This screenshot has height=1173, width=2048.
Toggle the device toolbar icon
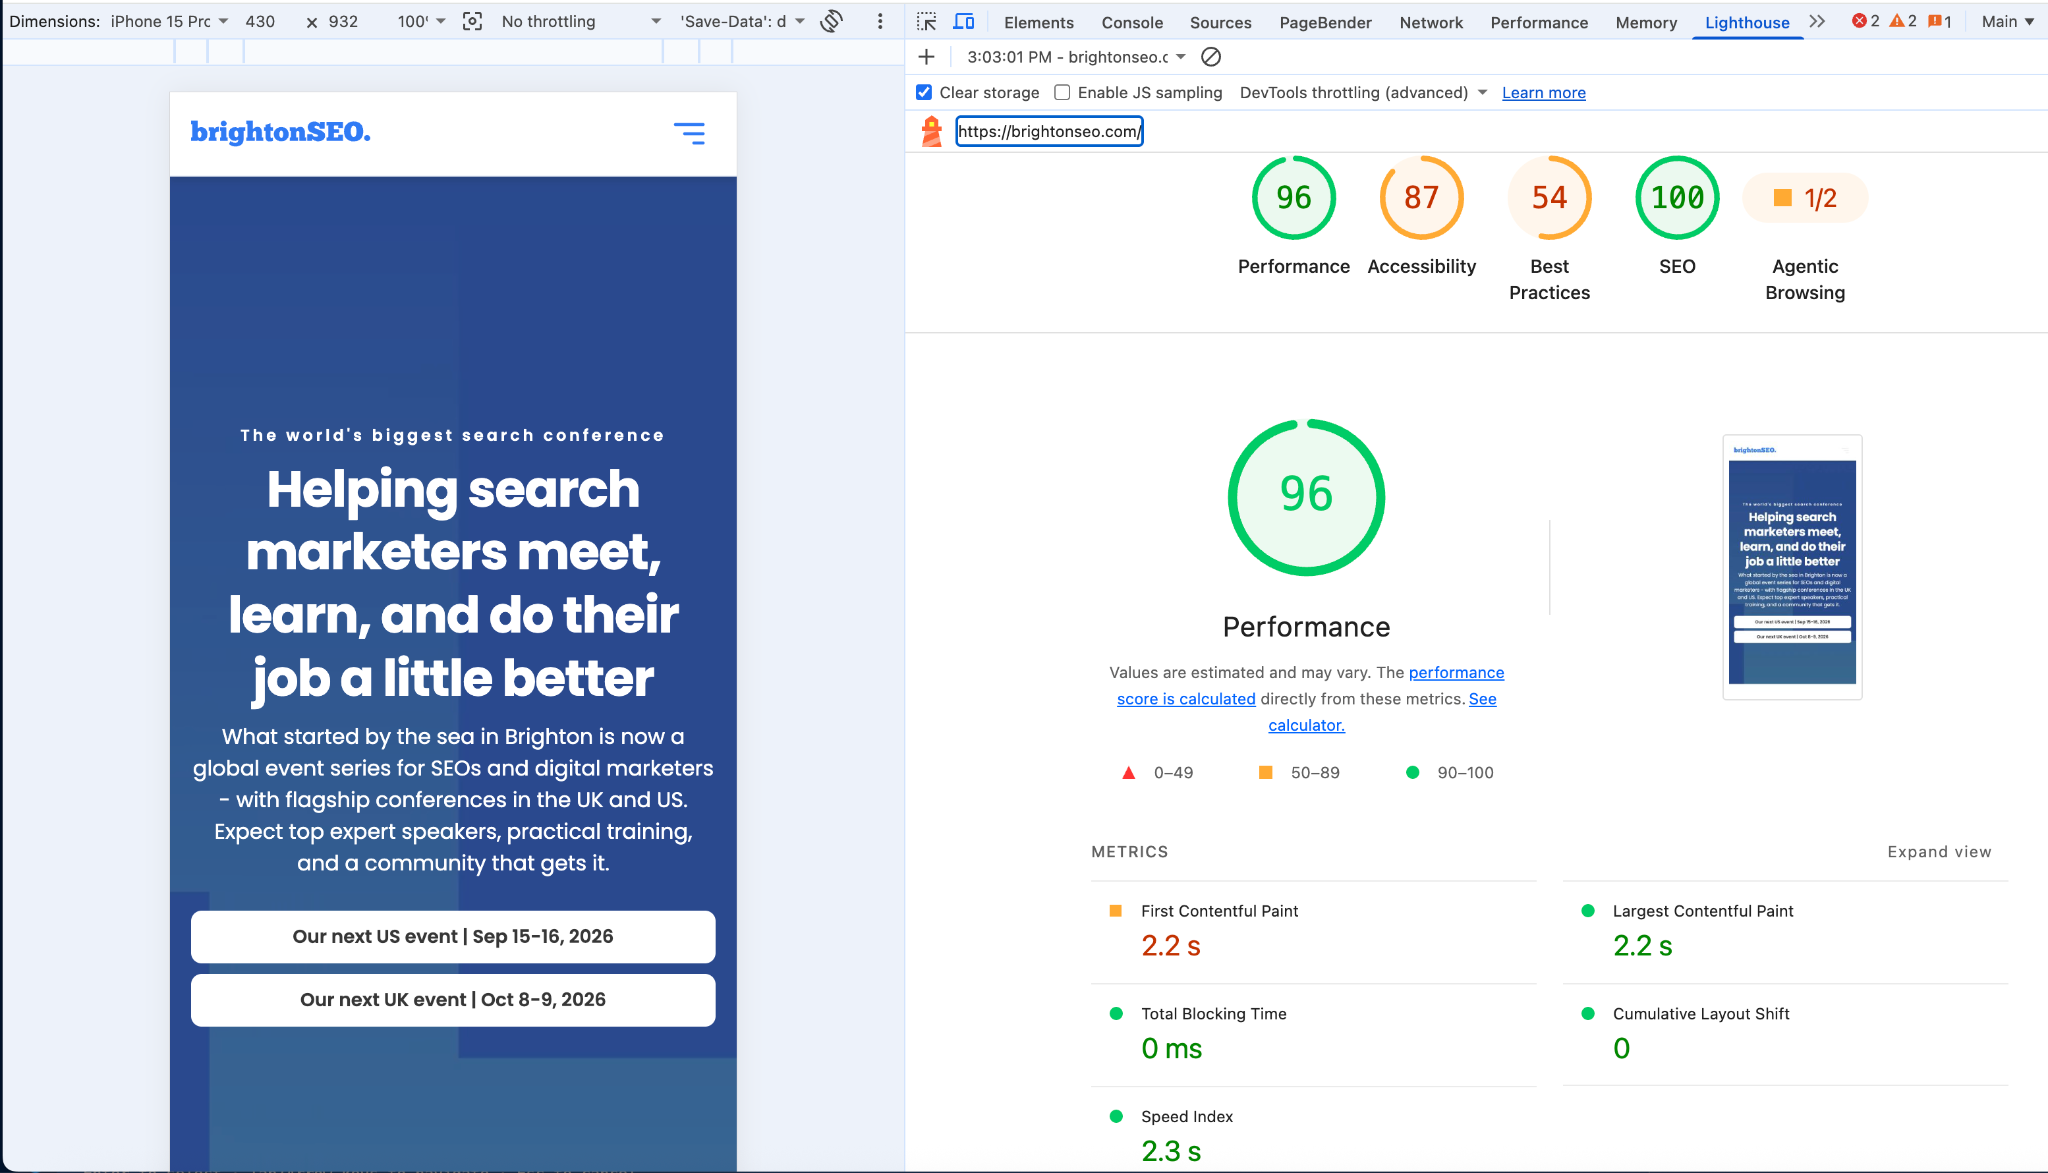pyautogui.click(x=964, y=21)
